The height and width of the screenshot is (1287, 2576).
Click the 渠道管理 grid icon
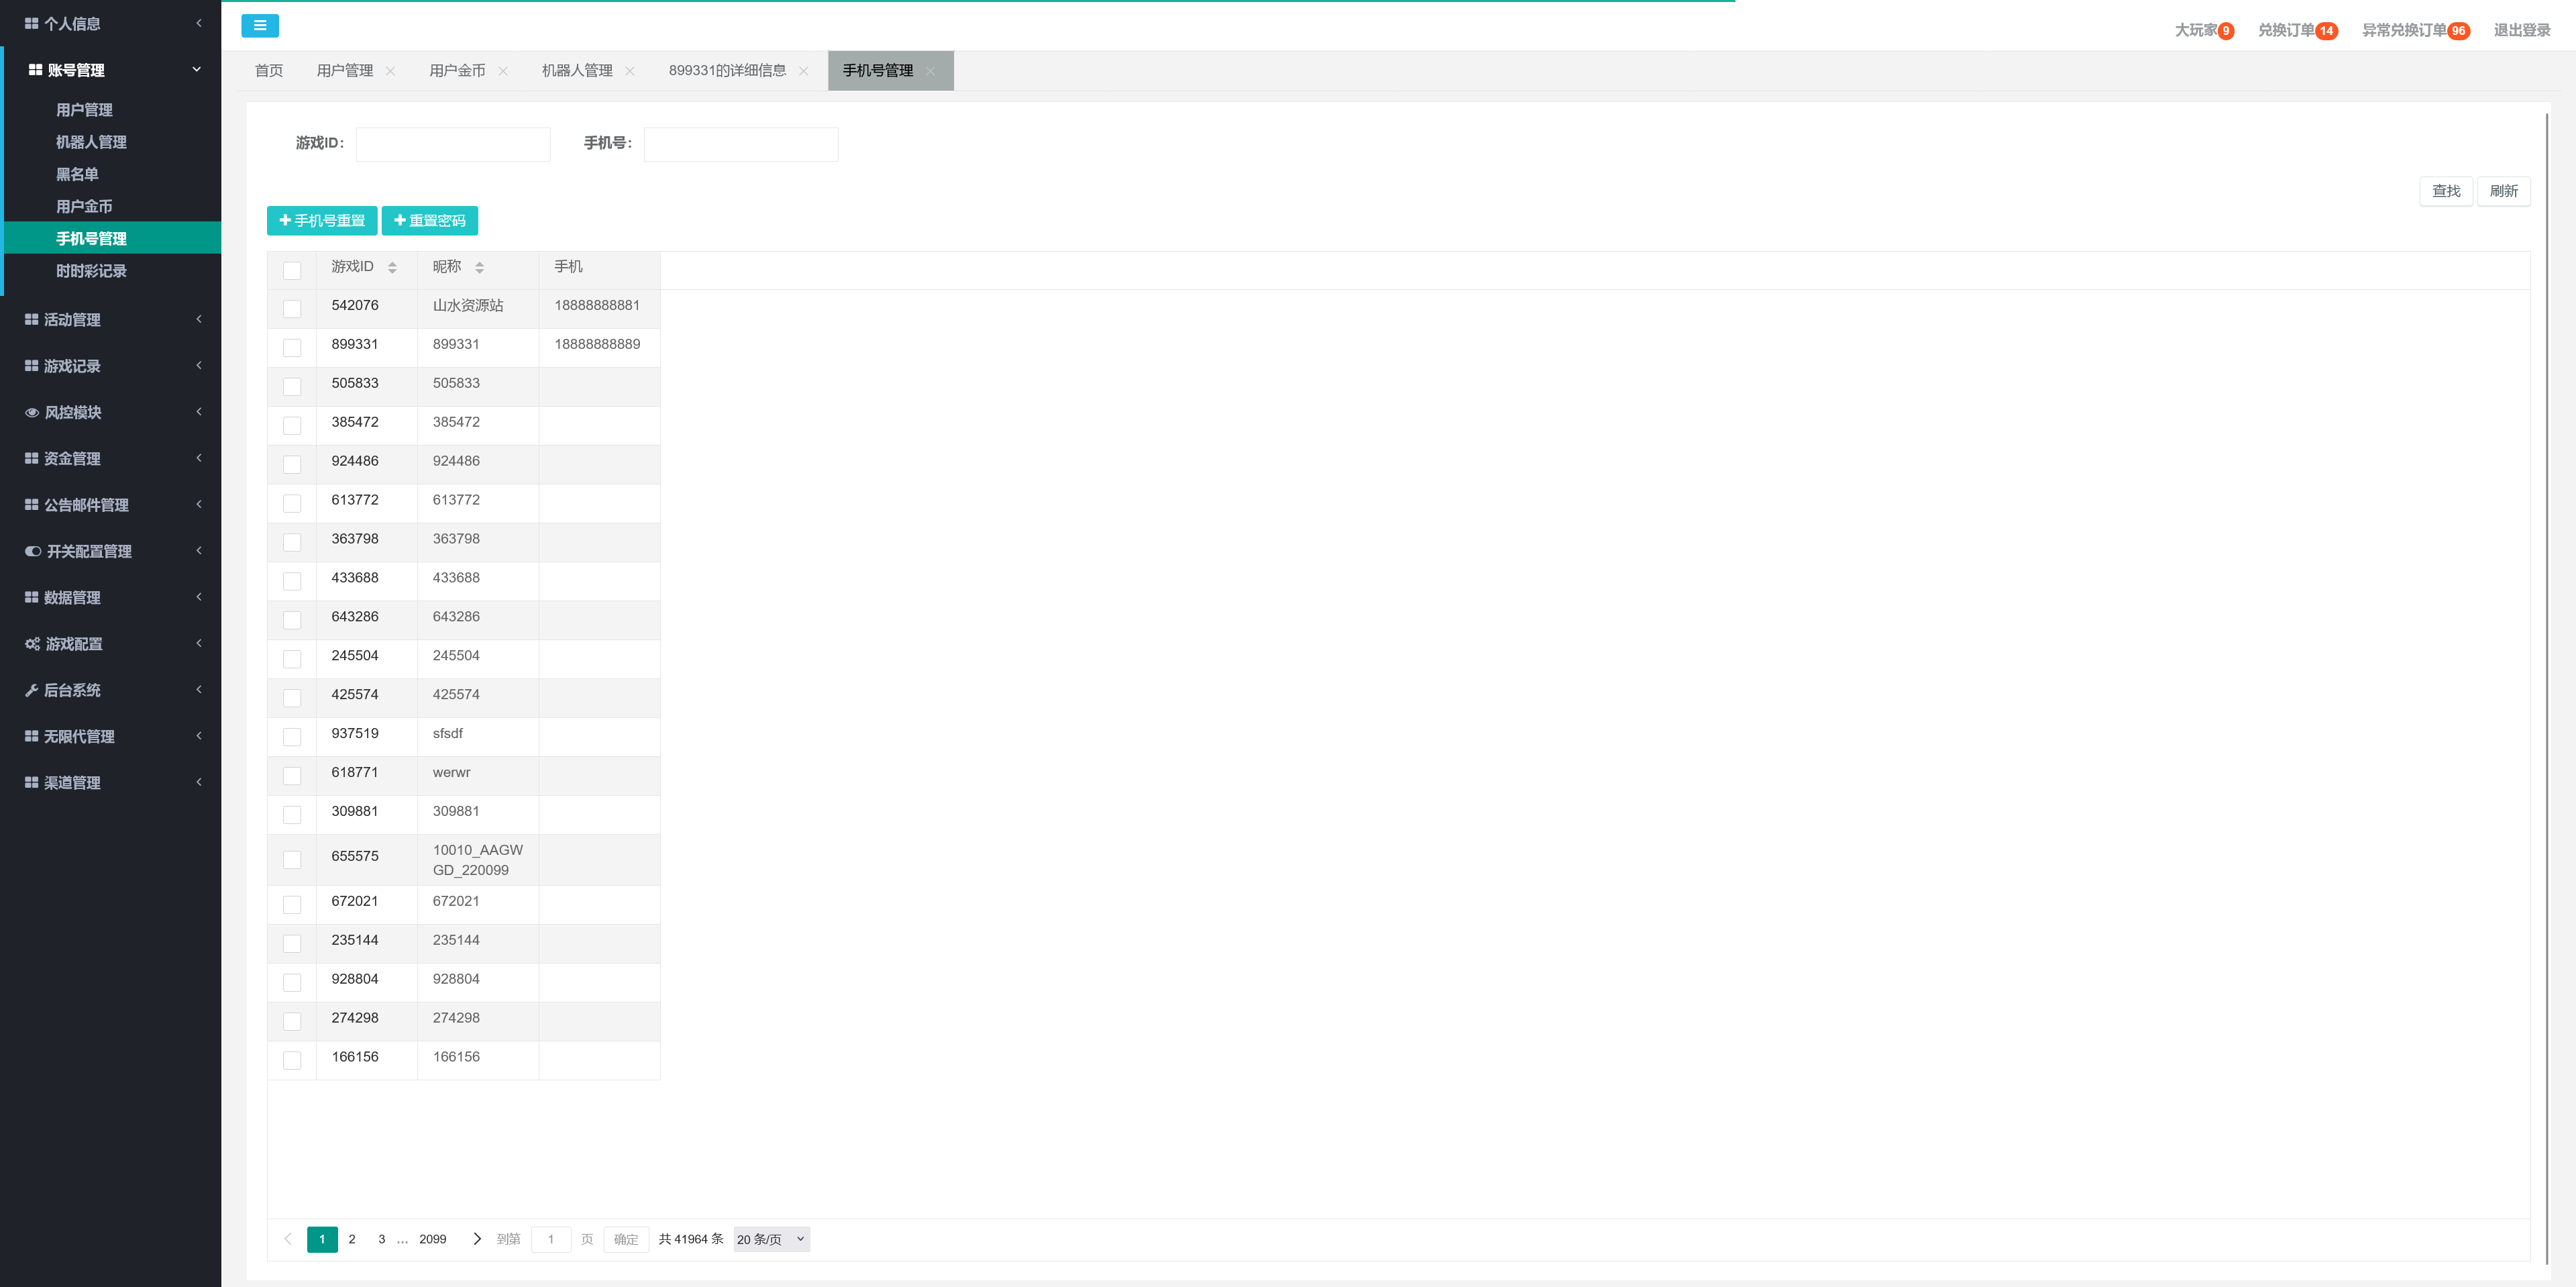pyautogui.click(x=31, y=782)
